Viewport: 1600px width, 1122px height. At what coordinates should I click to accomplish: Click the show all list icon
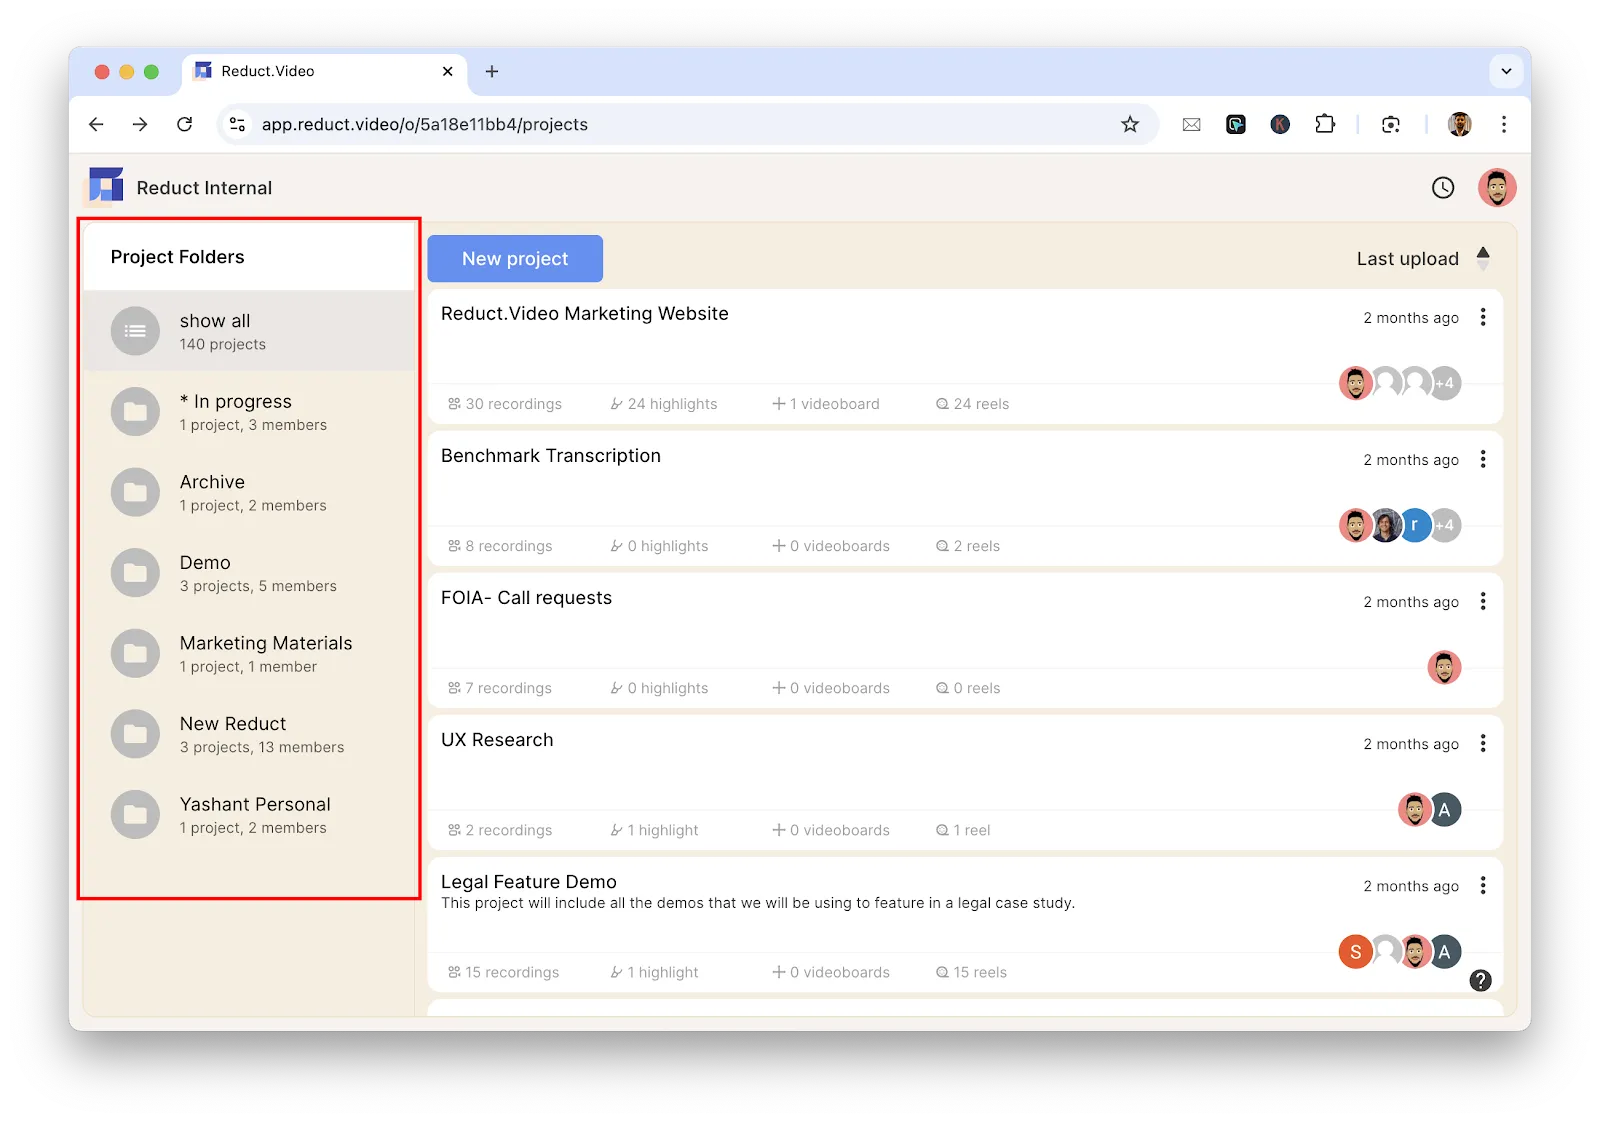[x=135, y=331]
